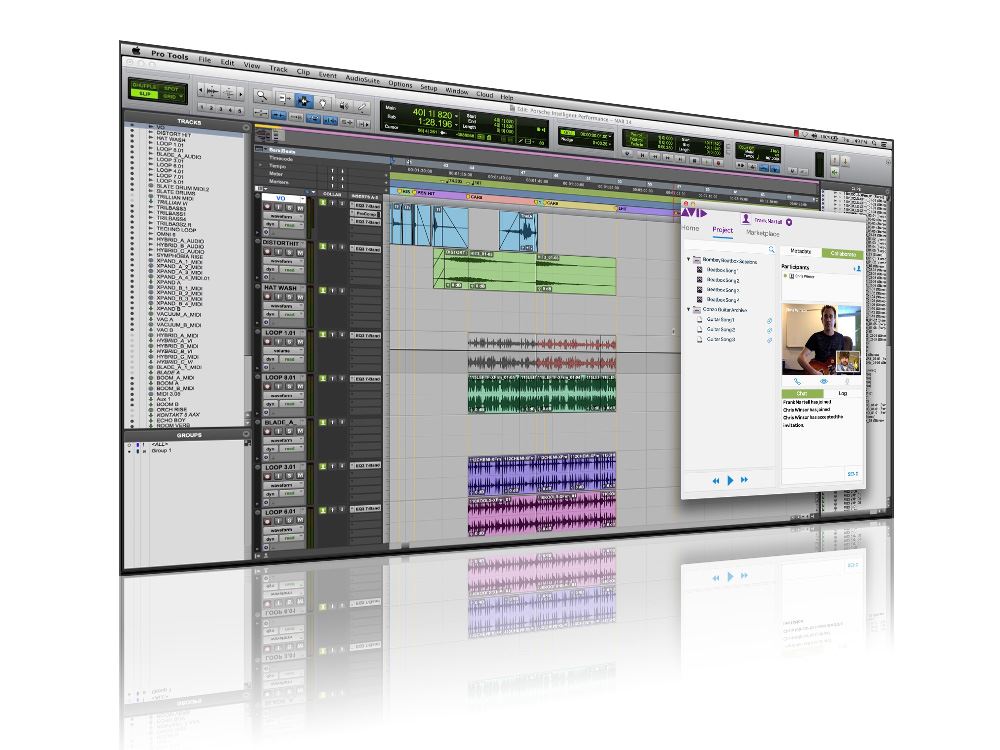Open the VO track name dropdown arrow
The image size is (1000, 750).
click(x=302, y=200)
